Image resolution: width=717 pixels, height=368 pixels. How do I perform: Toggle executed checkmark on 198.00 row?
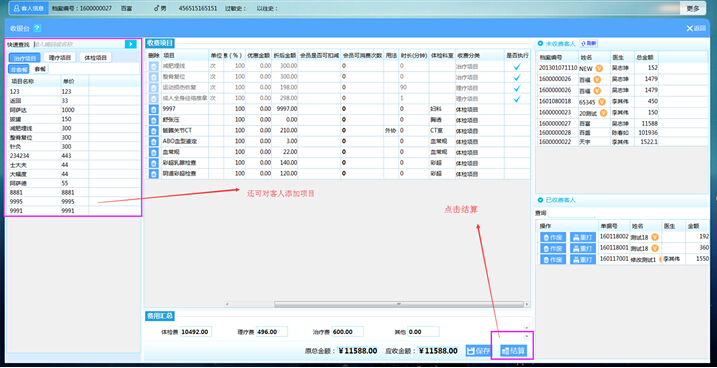click(517, 88)
